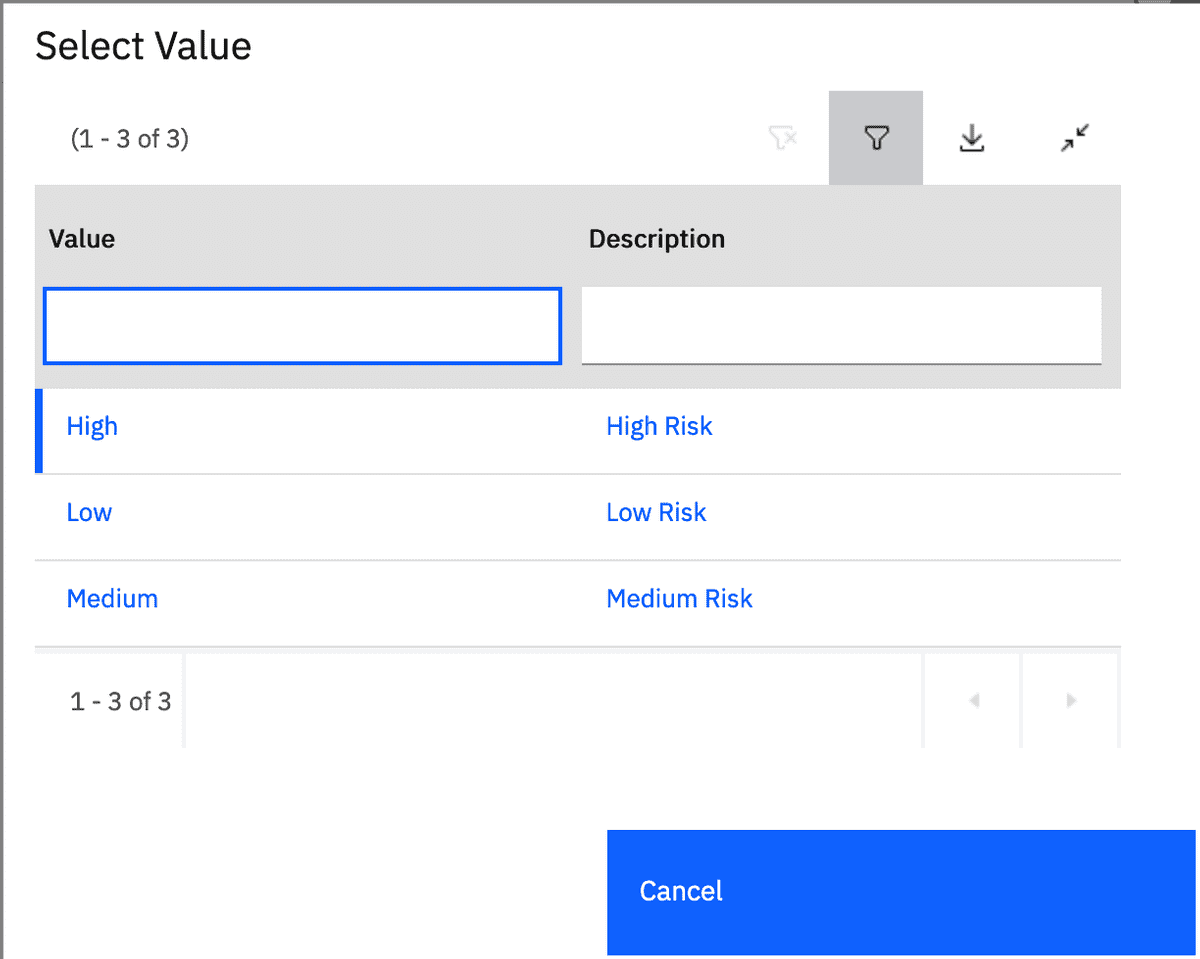Select the Low value
The image size is (1200, 959).
pyautogui.click(x=89, y=512)
